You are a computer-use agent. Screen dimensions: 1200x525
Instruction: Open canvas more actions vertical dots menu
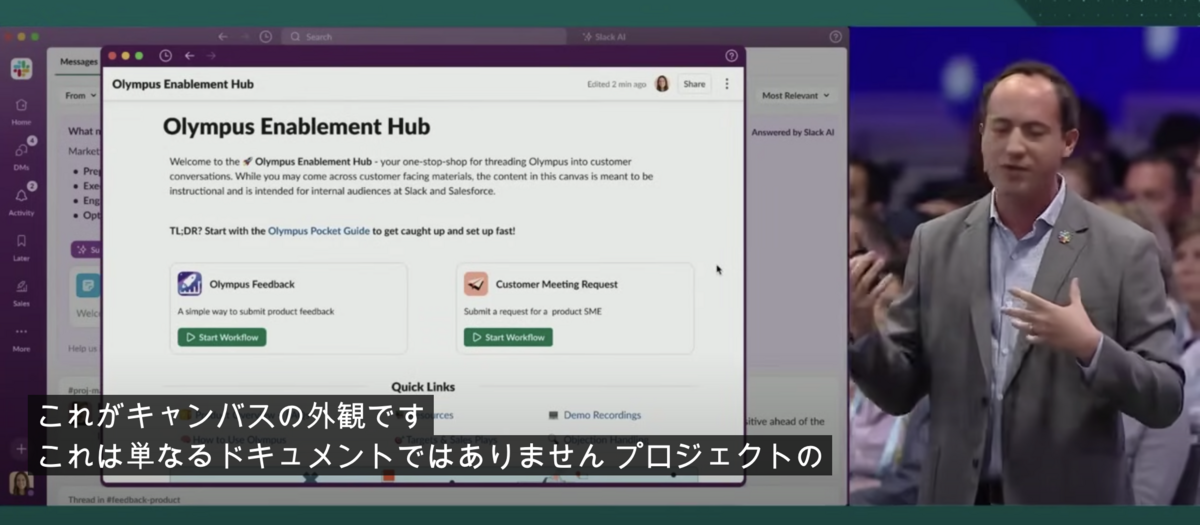[x=727, y=84]
